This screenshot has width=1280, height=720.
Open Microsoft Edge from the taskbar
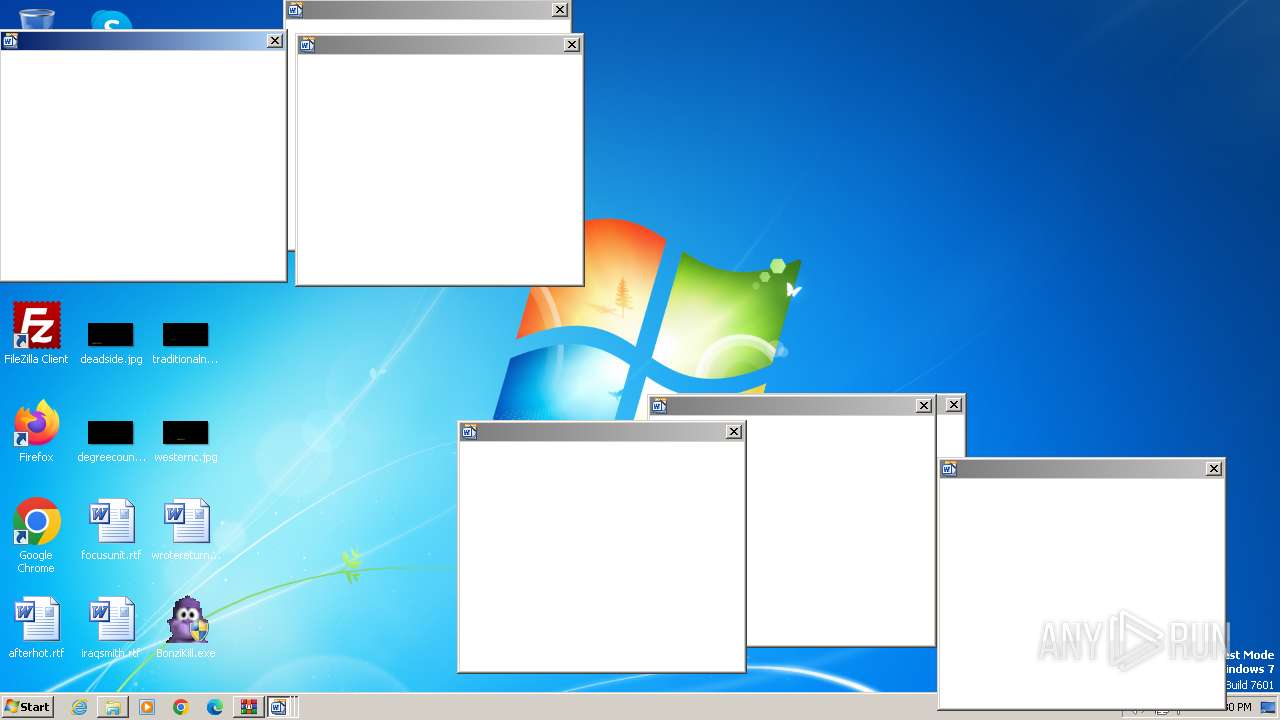click(x=215, y=707)
